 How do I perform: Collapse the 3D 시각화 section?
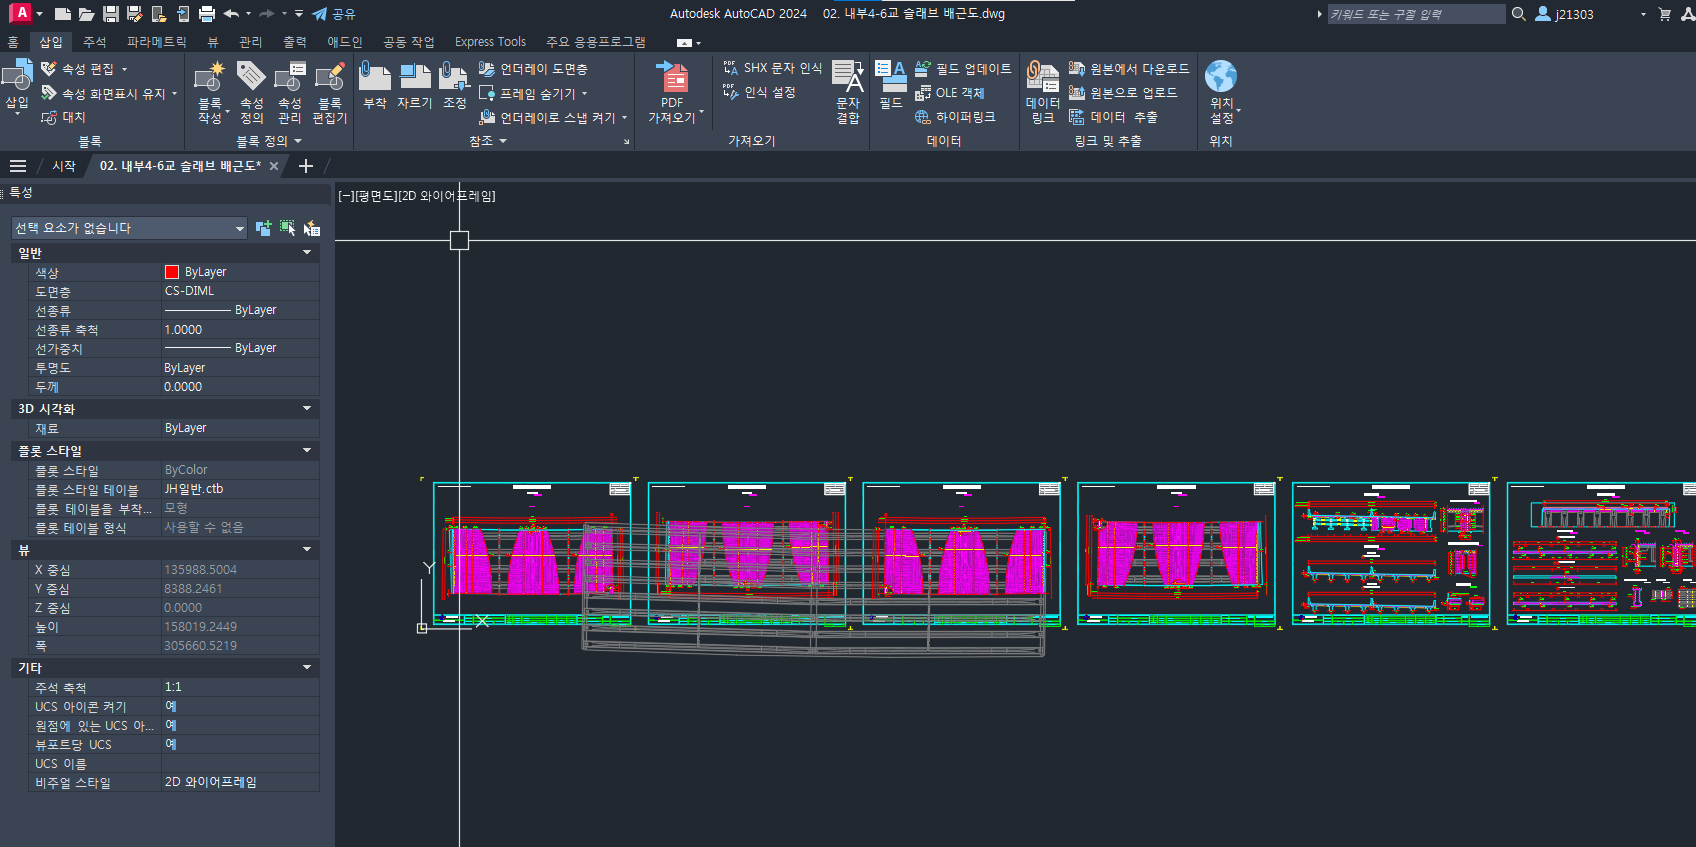[x=307, y=409]
